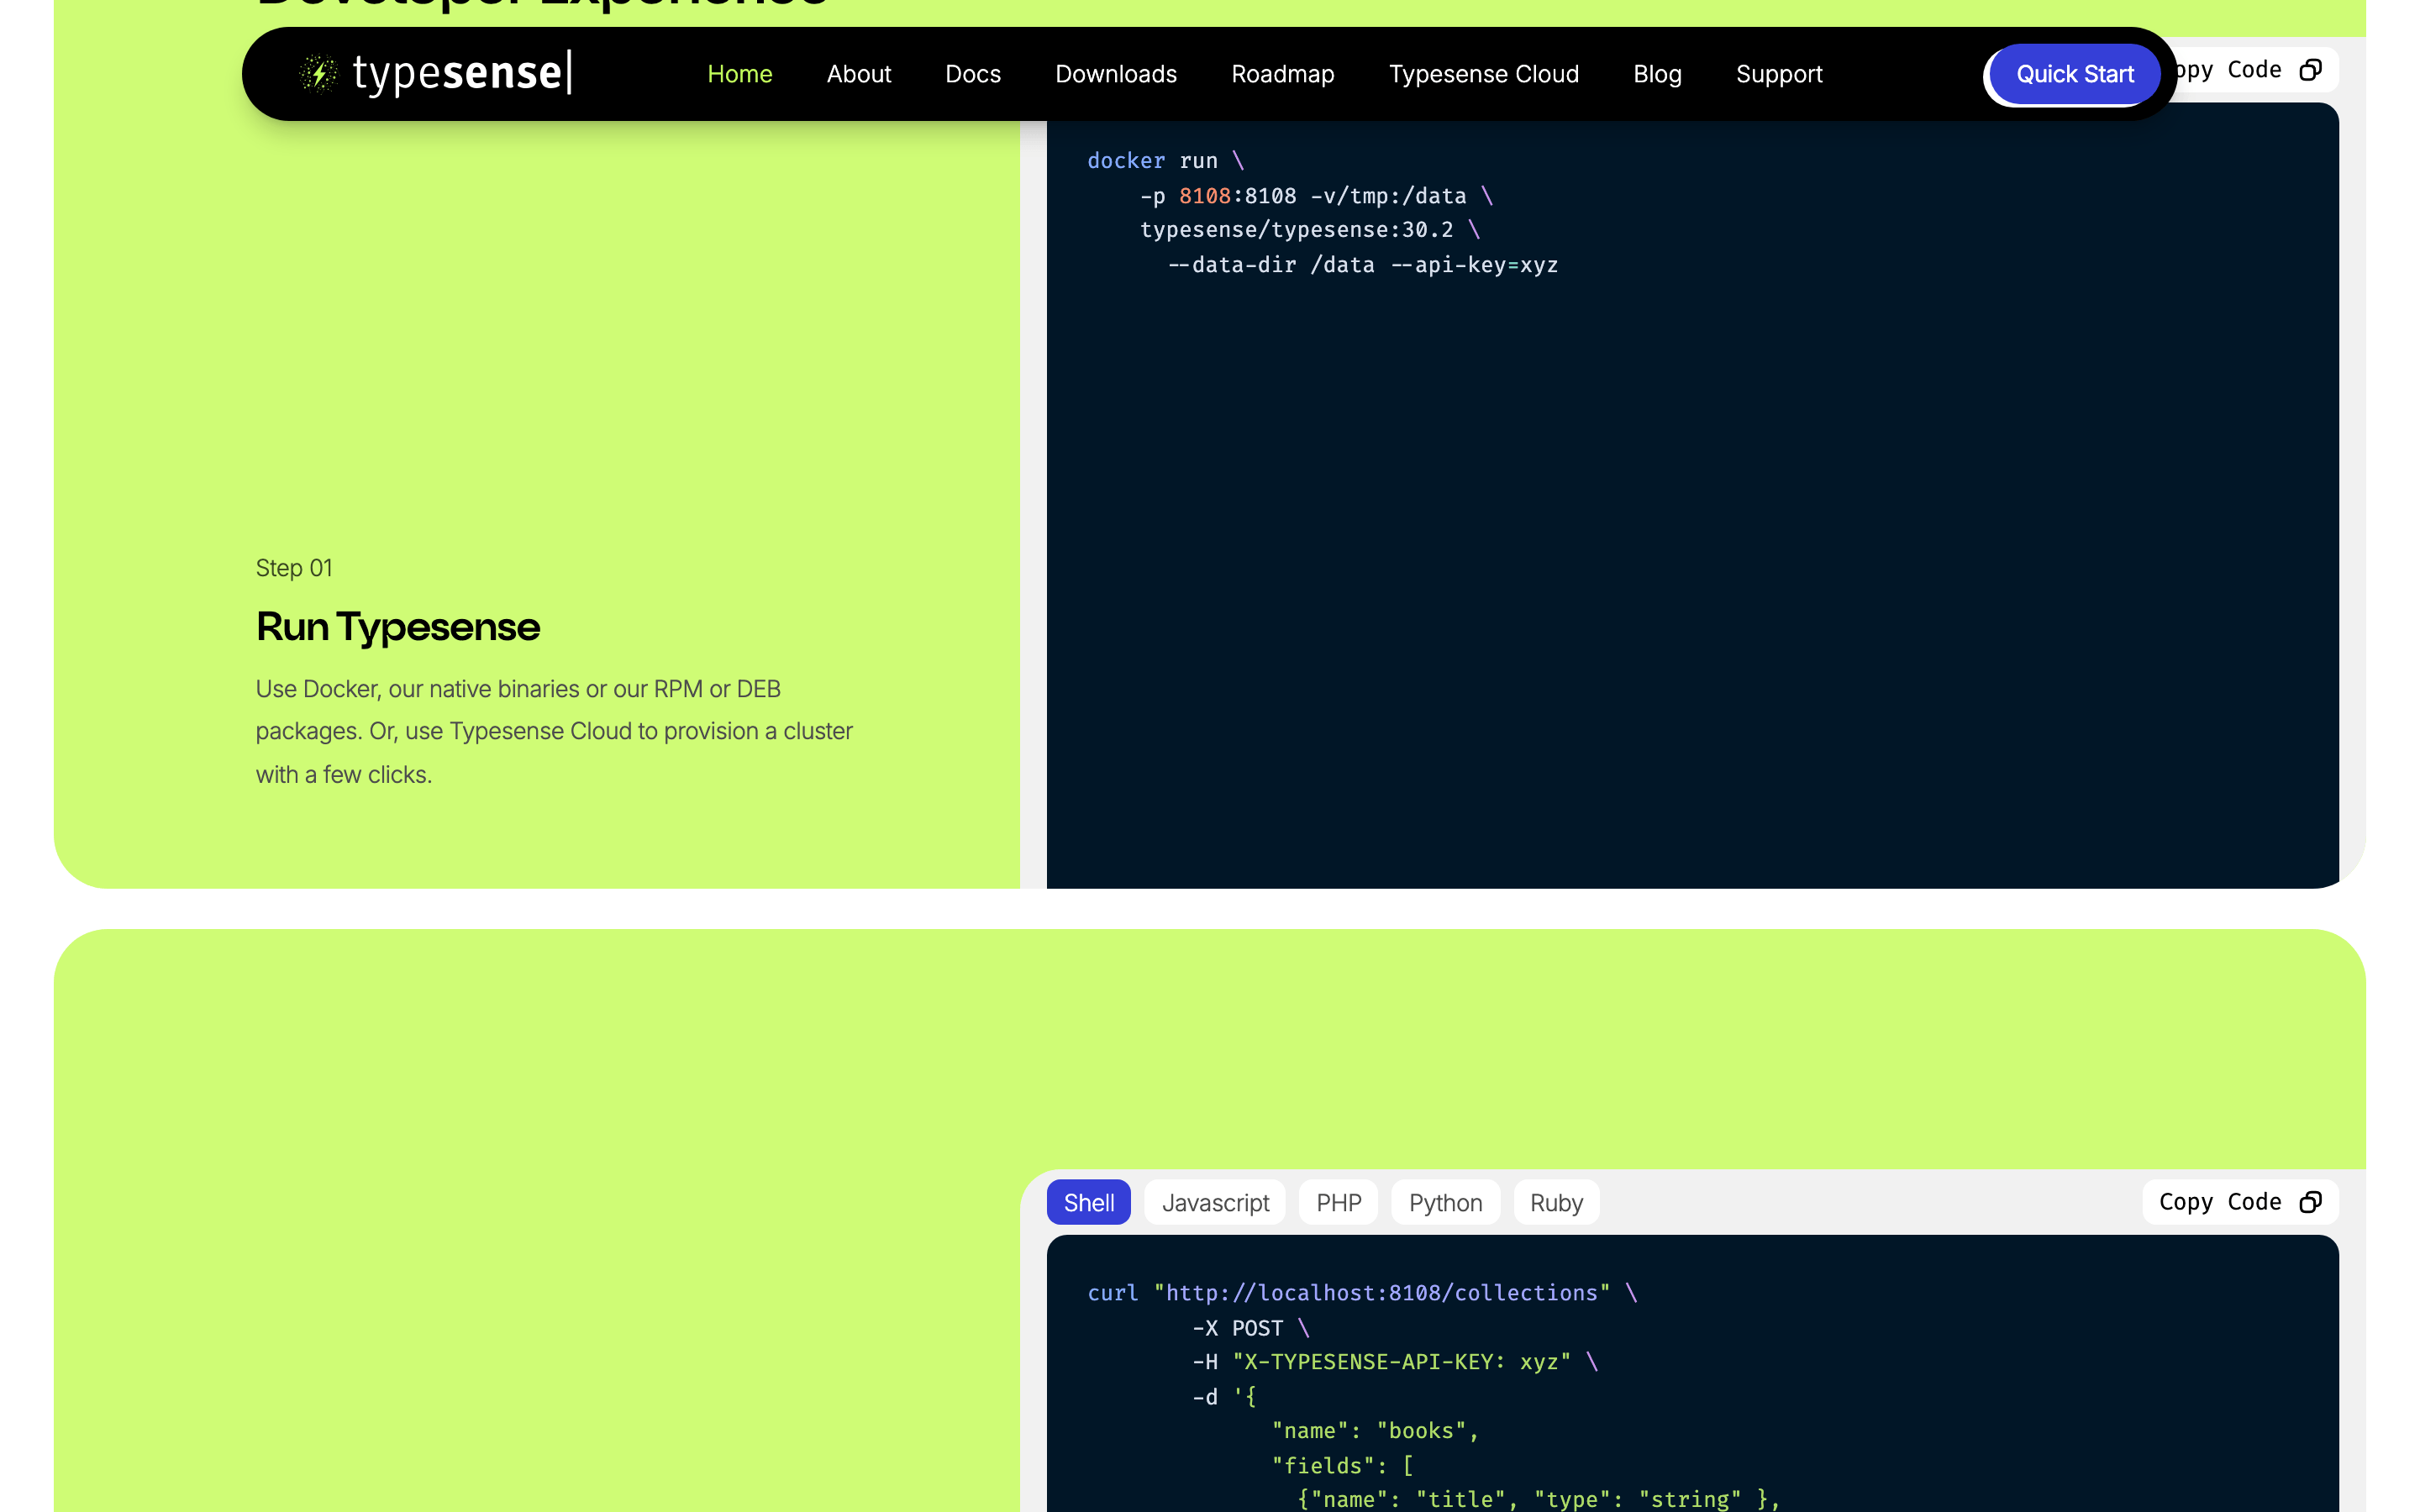Click the Quick Start button

(2074, 74)
